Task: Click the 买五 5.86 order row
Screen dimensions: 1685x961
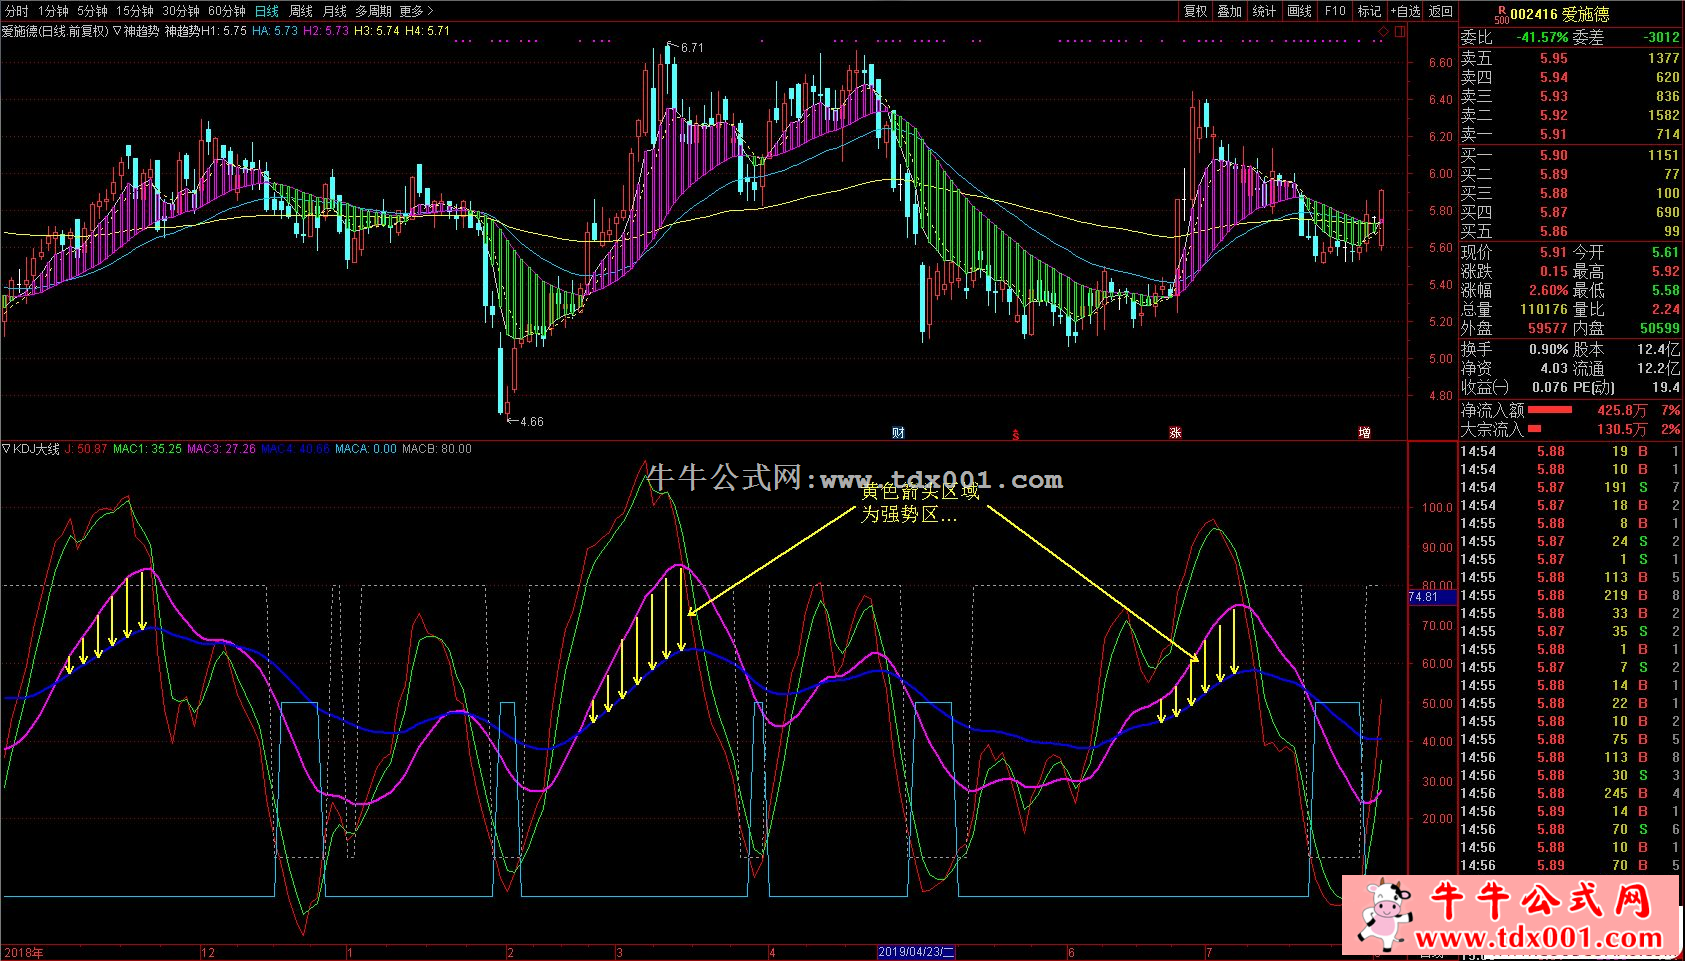Action: [1570, 231]
